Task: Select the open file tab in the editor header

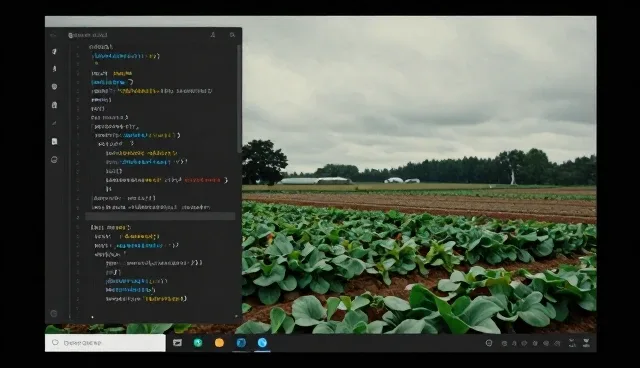Action: click(88, 35)
